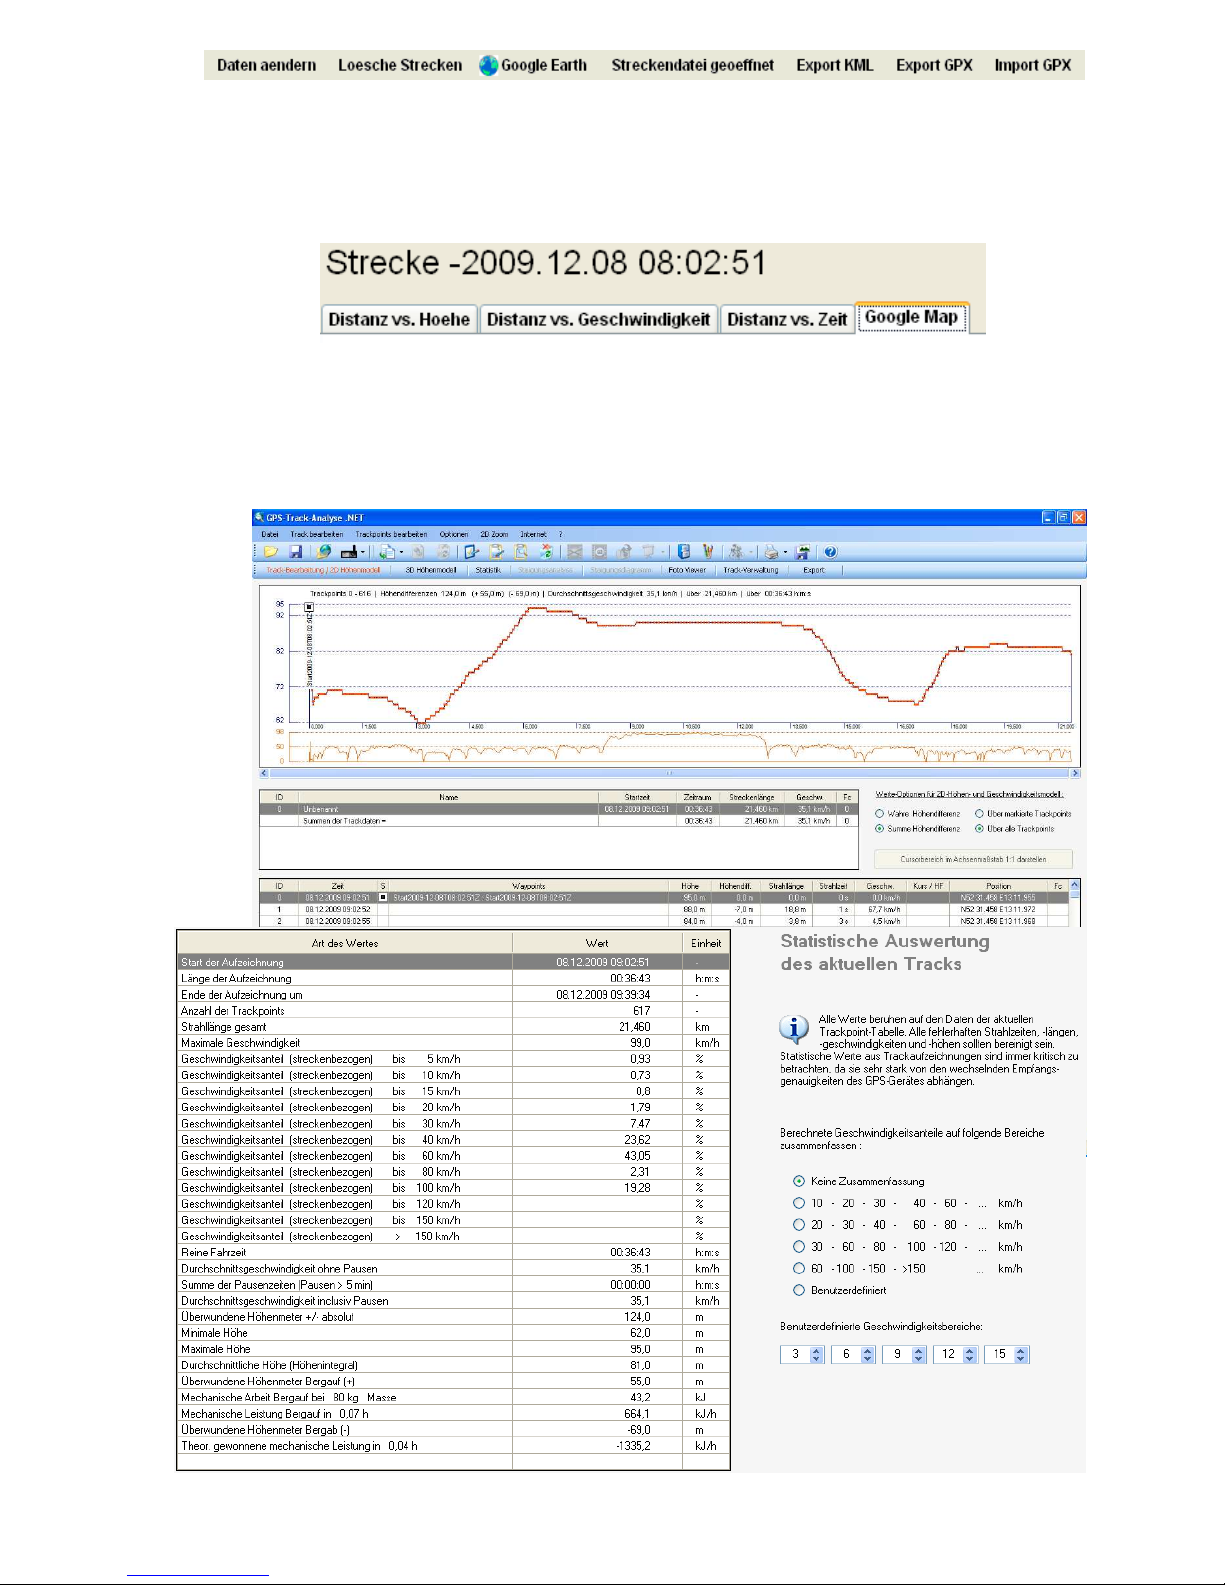Click the Streckendatei geoeffnet button
This screenshot has height=1585, width=1225.
tap(693, 65)
